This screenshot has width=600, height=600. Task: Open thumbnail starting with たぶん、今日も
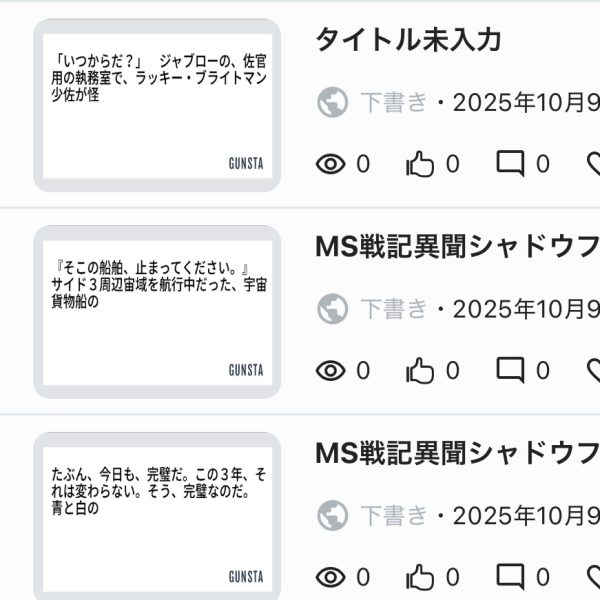pyautogui.click(x=157, y=518)
